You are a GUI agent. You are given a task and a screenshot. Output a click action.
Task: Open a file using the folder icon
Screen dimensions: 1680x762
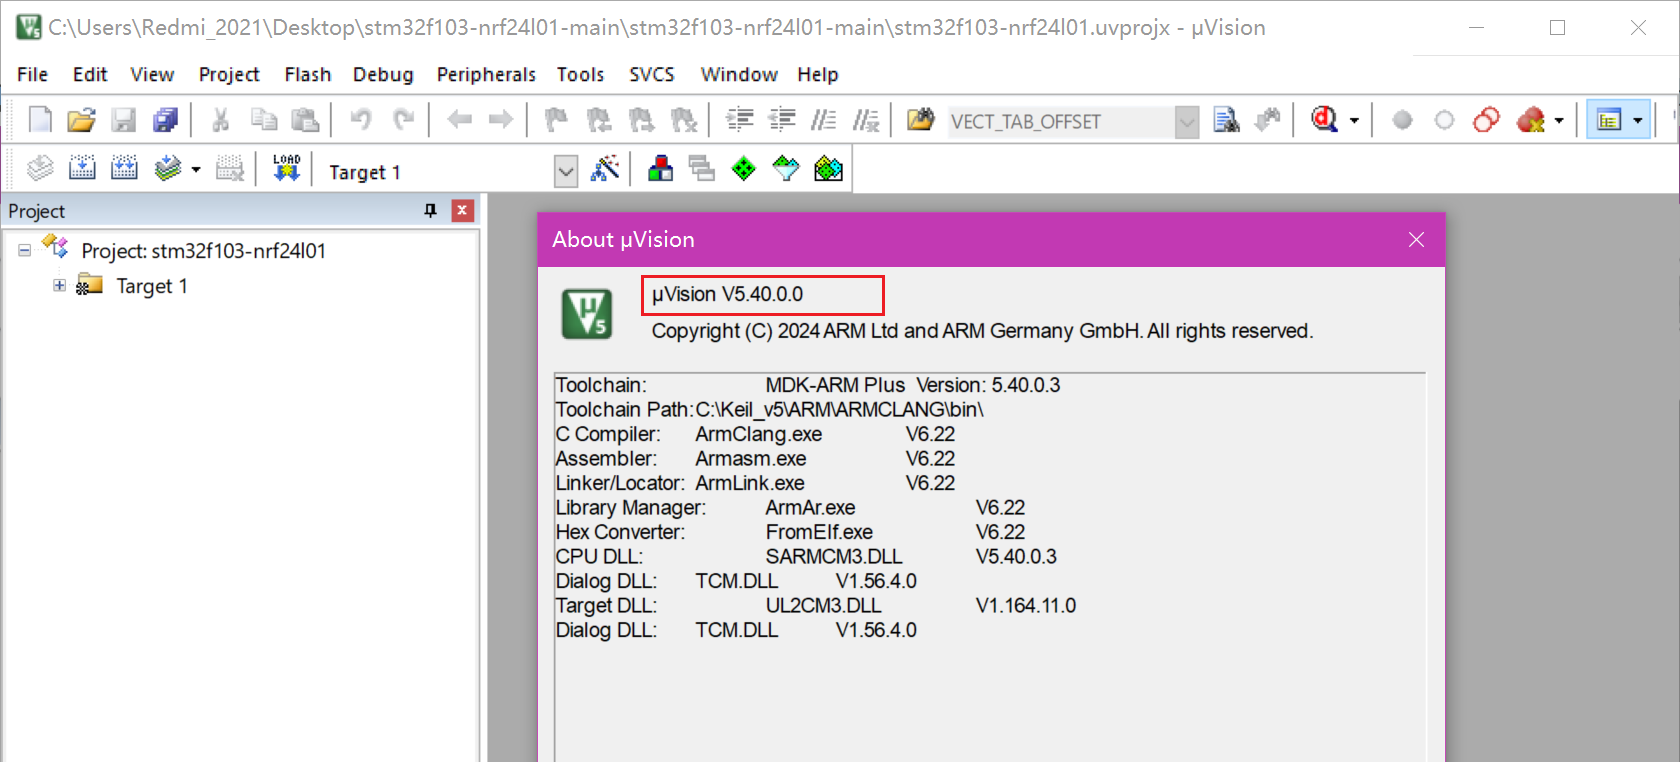81,120
